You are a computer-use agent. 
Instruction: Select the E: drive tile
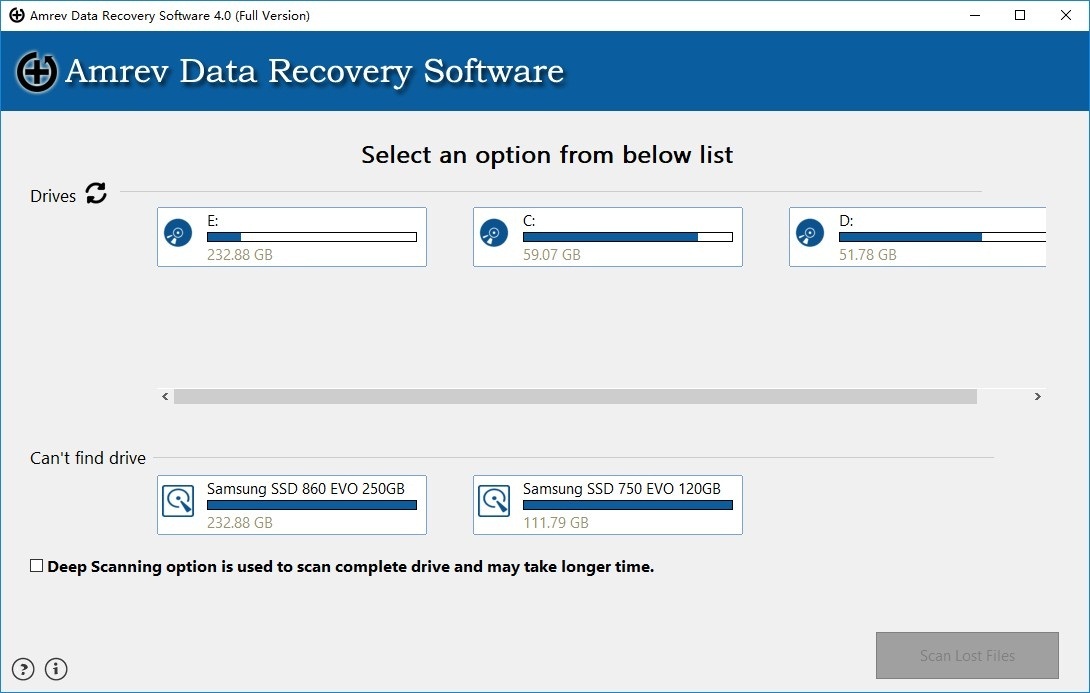[291, 237]
